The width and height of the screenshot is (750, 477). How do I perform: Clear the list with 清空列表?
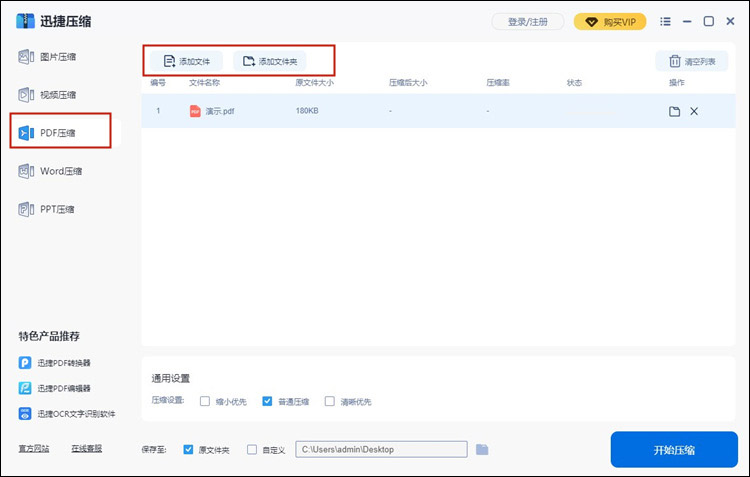point(692,61)
